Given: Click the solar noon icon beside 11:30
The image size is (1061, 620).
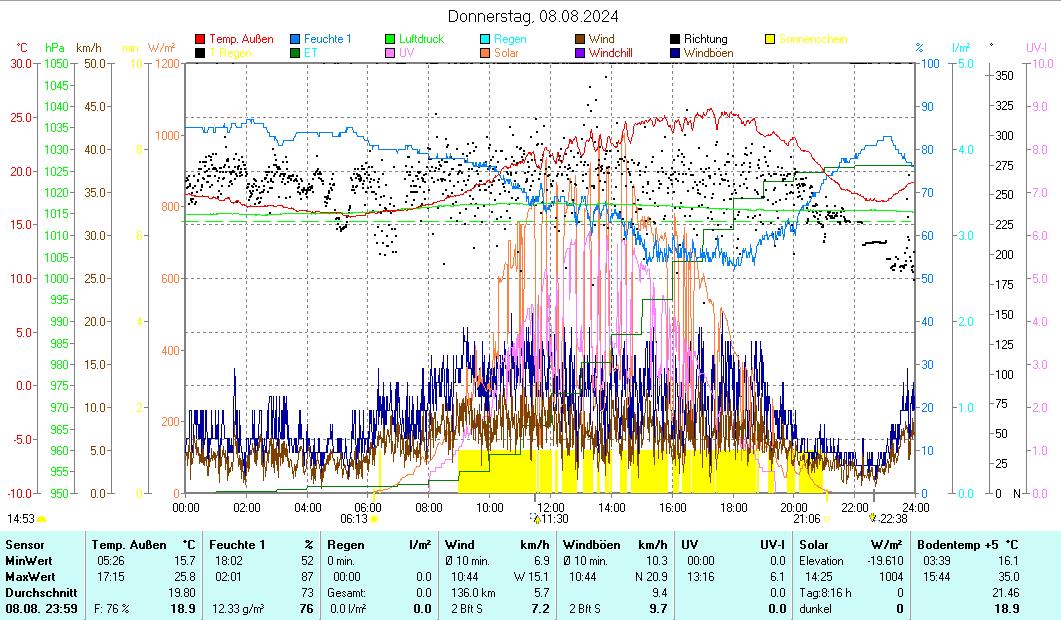Looking at the screenshot, I should [537, 519].
